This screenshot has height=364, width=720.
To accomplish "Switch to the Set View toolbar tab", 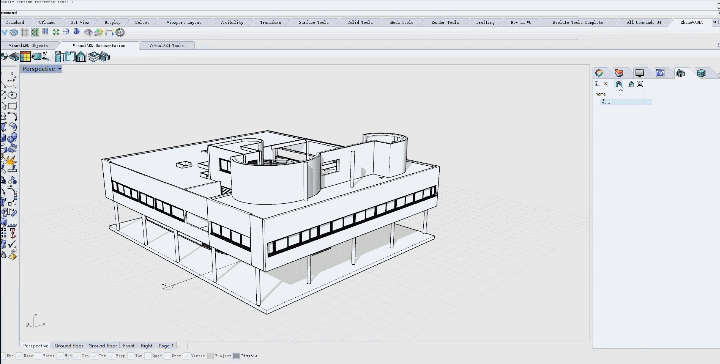I will coord(80,22).
